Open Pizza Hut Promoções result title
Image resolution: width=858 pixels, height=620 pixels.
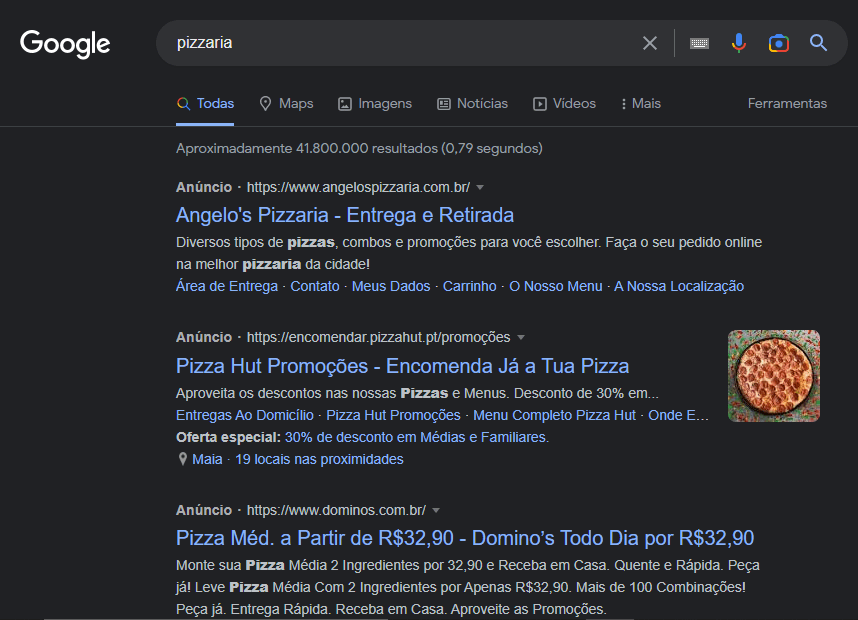point(402,366)
